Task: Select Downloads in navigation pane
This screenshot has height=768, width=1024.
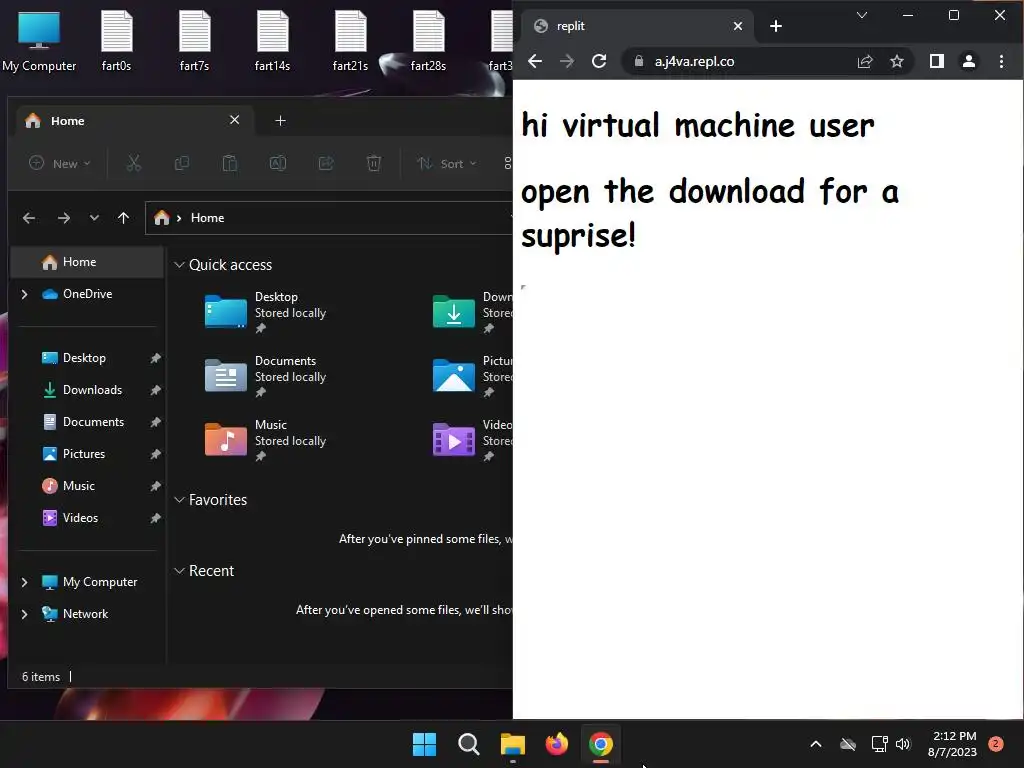Action: click(92, 391)
